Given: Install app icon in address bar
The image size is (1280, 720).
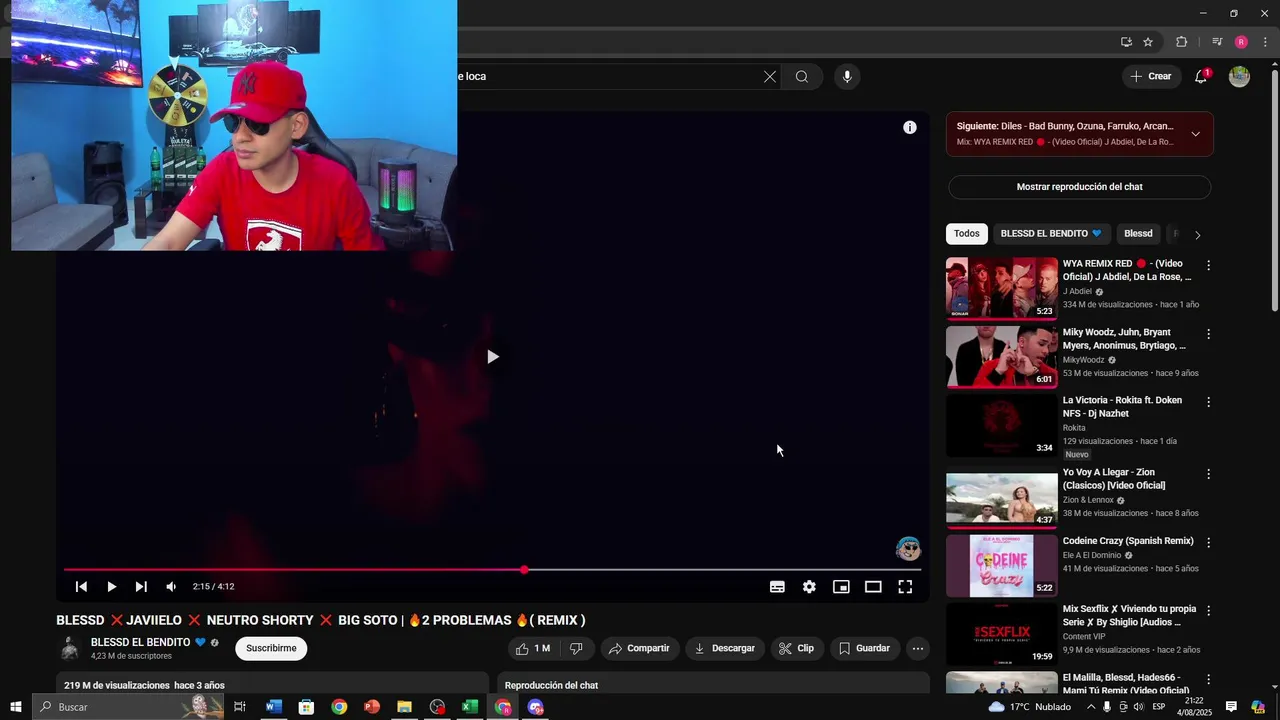Looking at the screenshot, I should pos(1126,42).
